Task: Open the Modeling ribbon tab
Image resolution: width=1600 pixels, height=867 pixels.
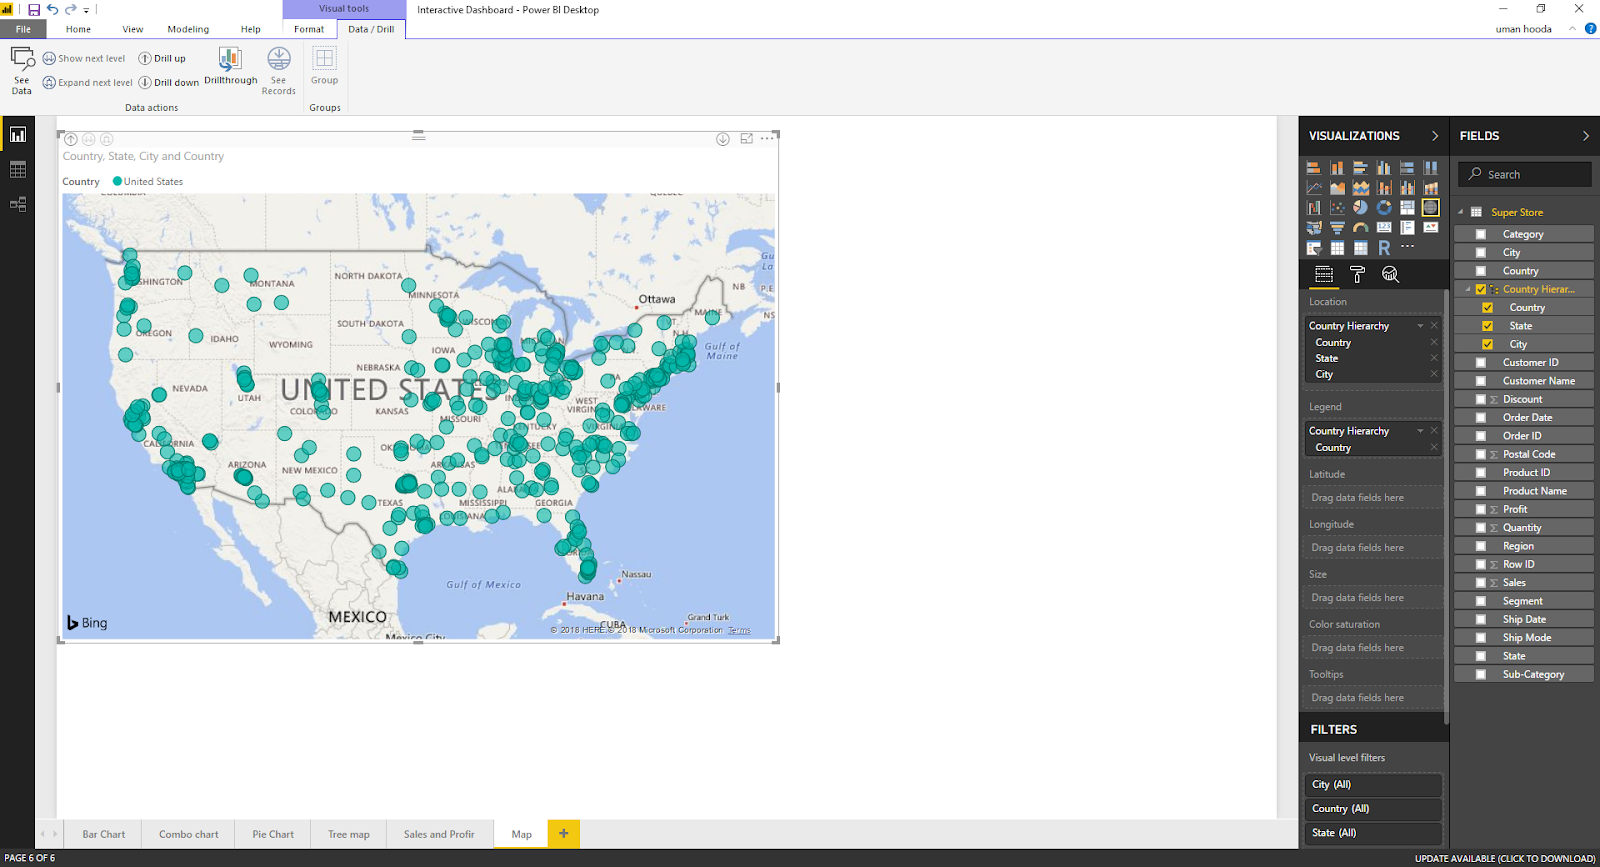Action: 188,29
